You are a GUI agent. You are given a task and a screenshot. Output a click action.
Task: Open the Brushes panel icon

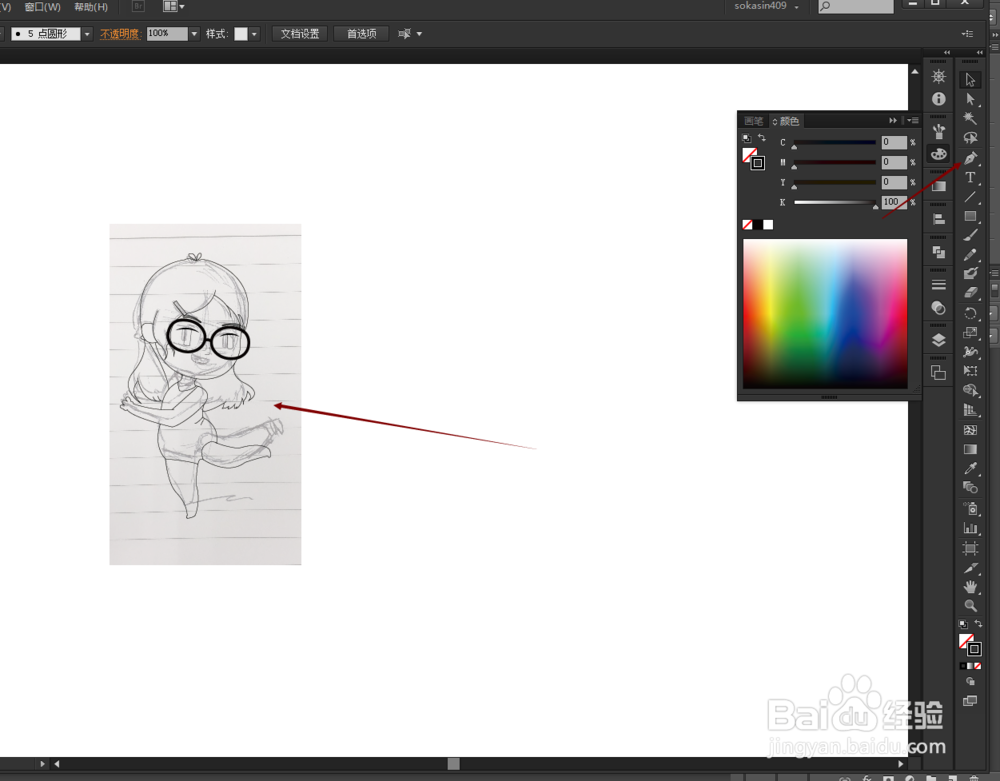click(938, 131)
